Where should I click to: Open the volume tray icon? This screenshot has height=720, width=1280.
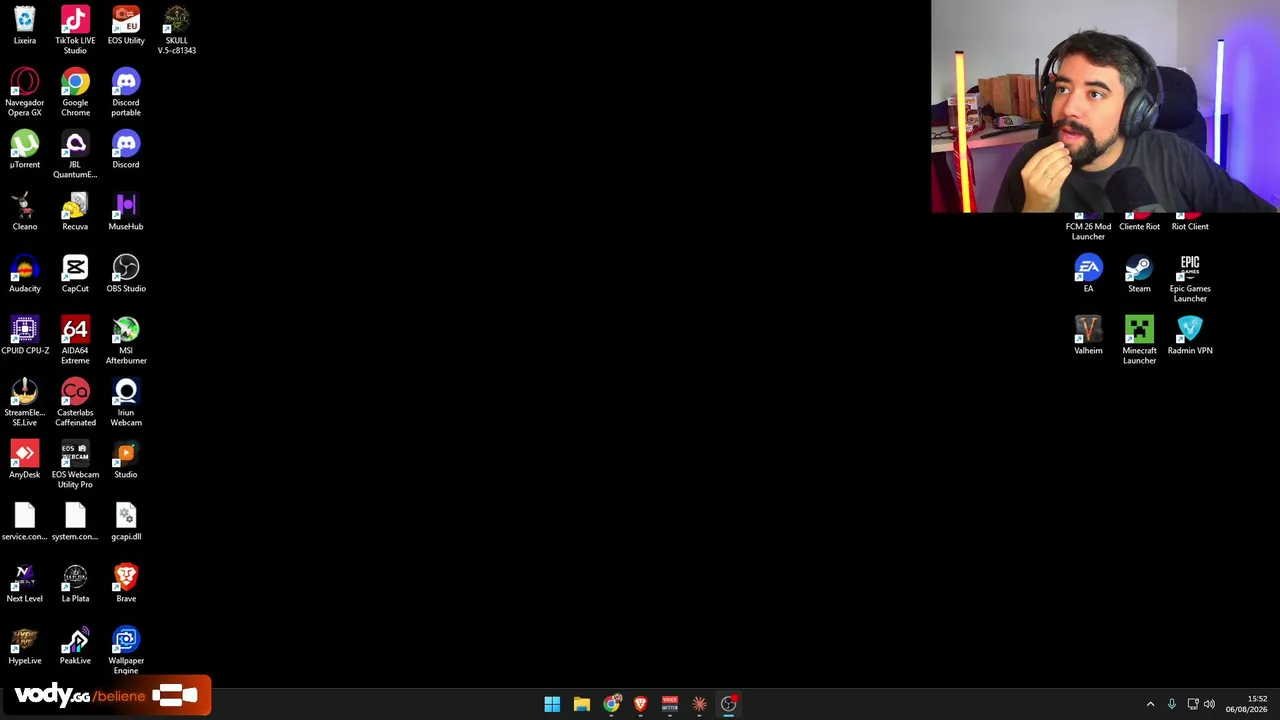[1210, 704]
